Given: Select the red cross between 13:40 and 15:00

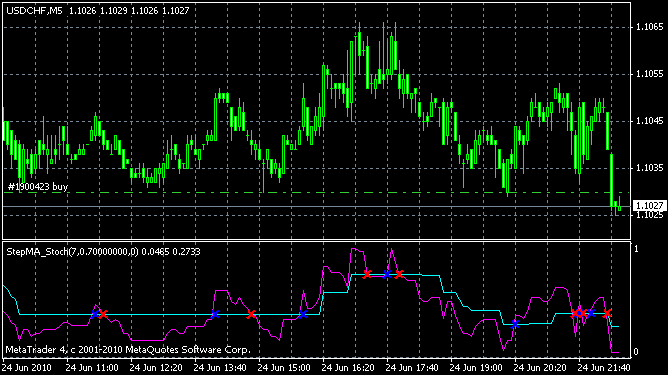Looking at the screenshot, I should point(251,314).
